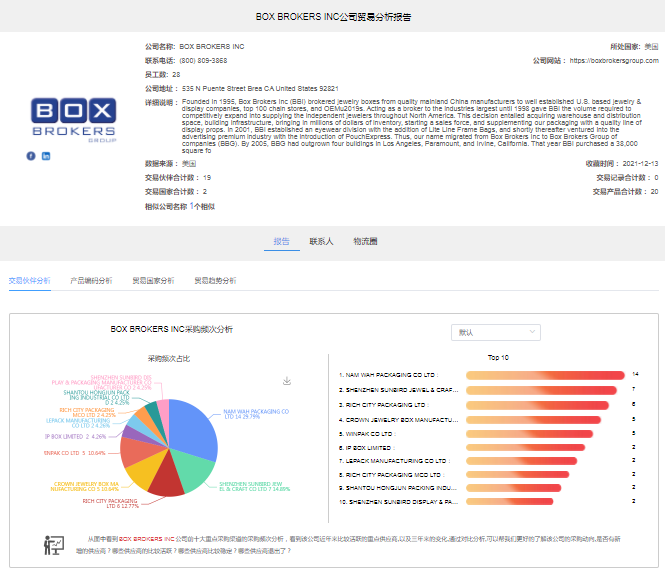Open the LinkedIn icon under the logo
Image resolution: width=665 pixels, height=569 pixels.
[x=46, y=156]
